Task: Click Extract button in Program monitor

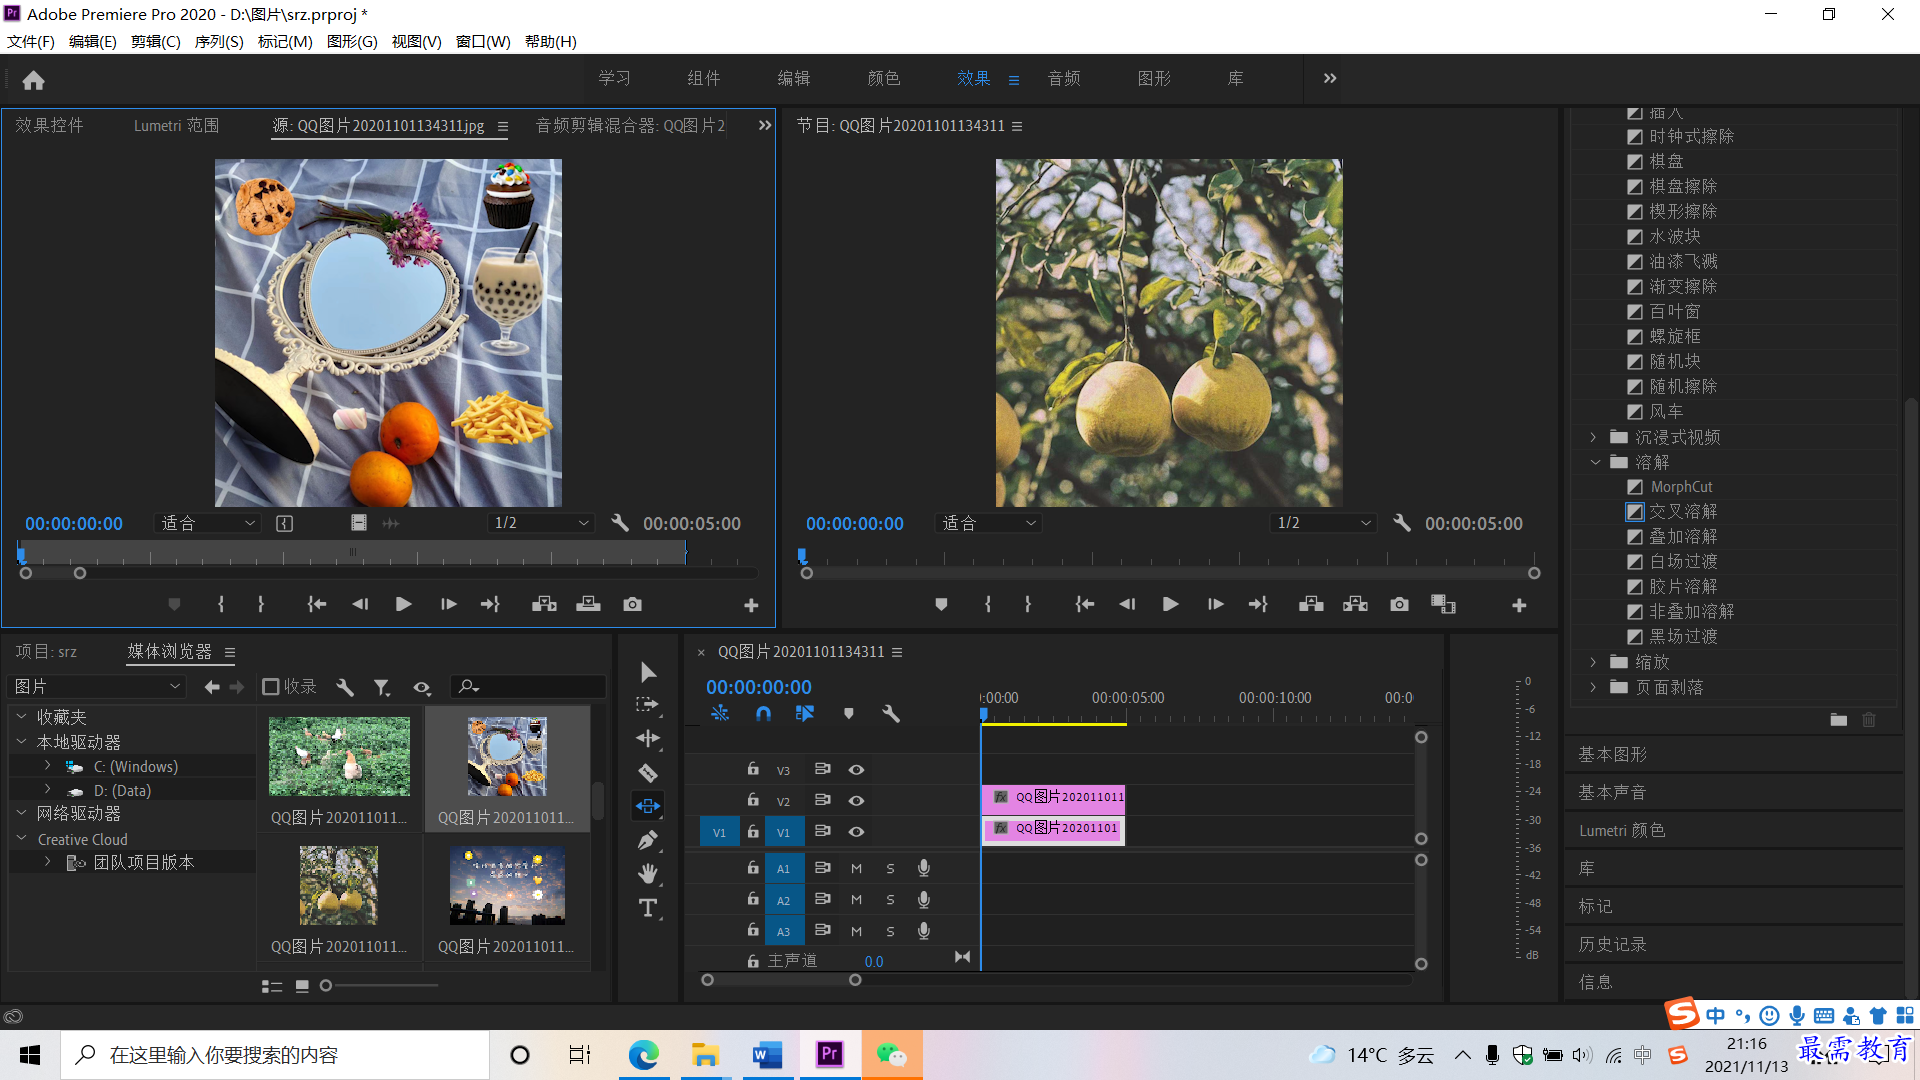Action: point(1355,605)
